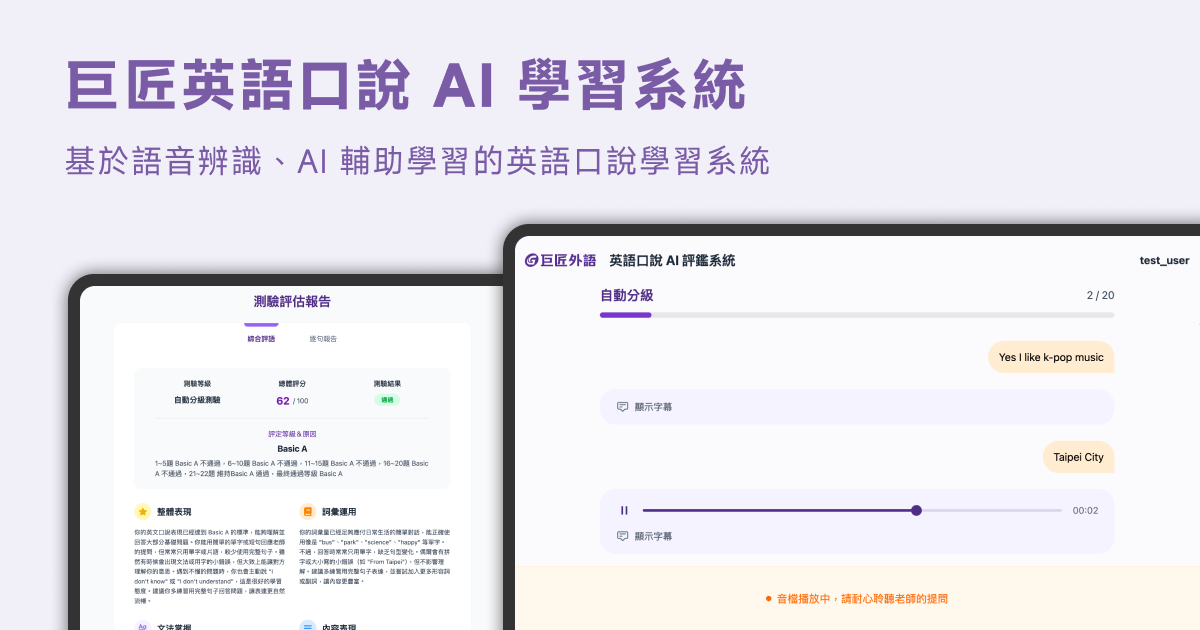
Task: Click the orange book icon for 詞彙運用
Action: pos(308,511)
